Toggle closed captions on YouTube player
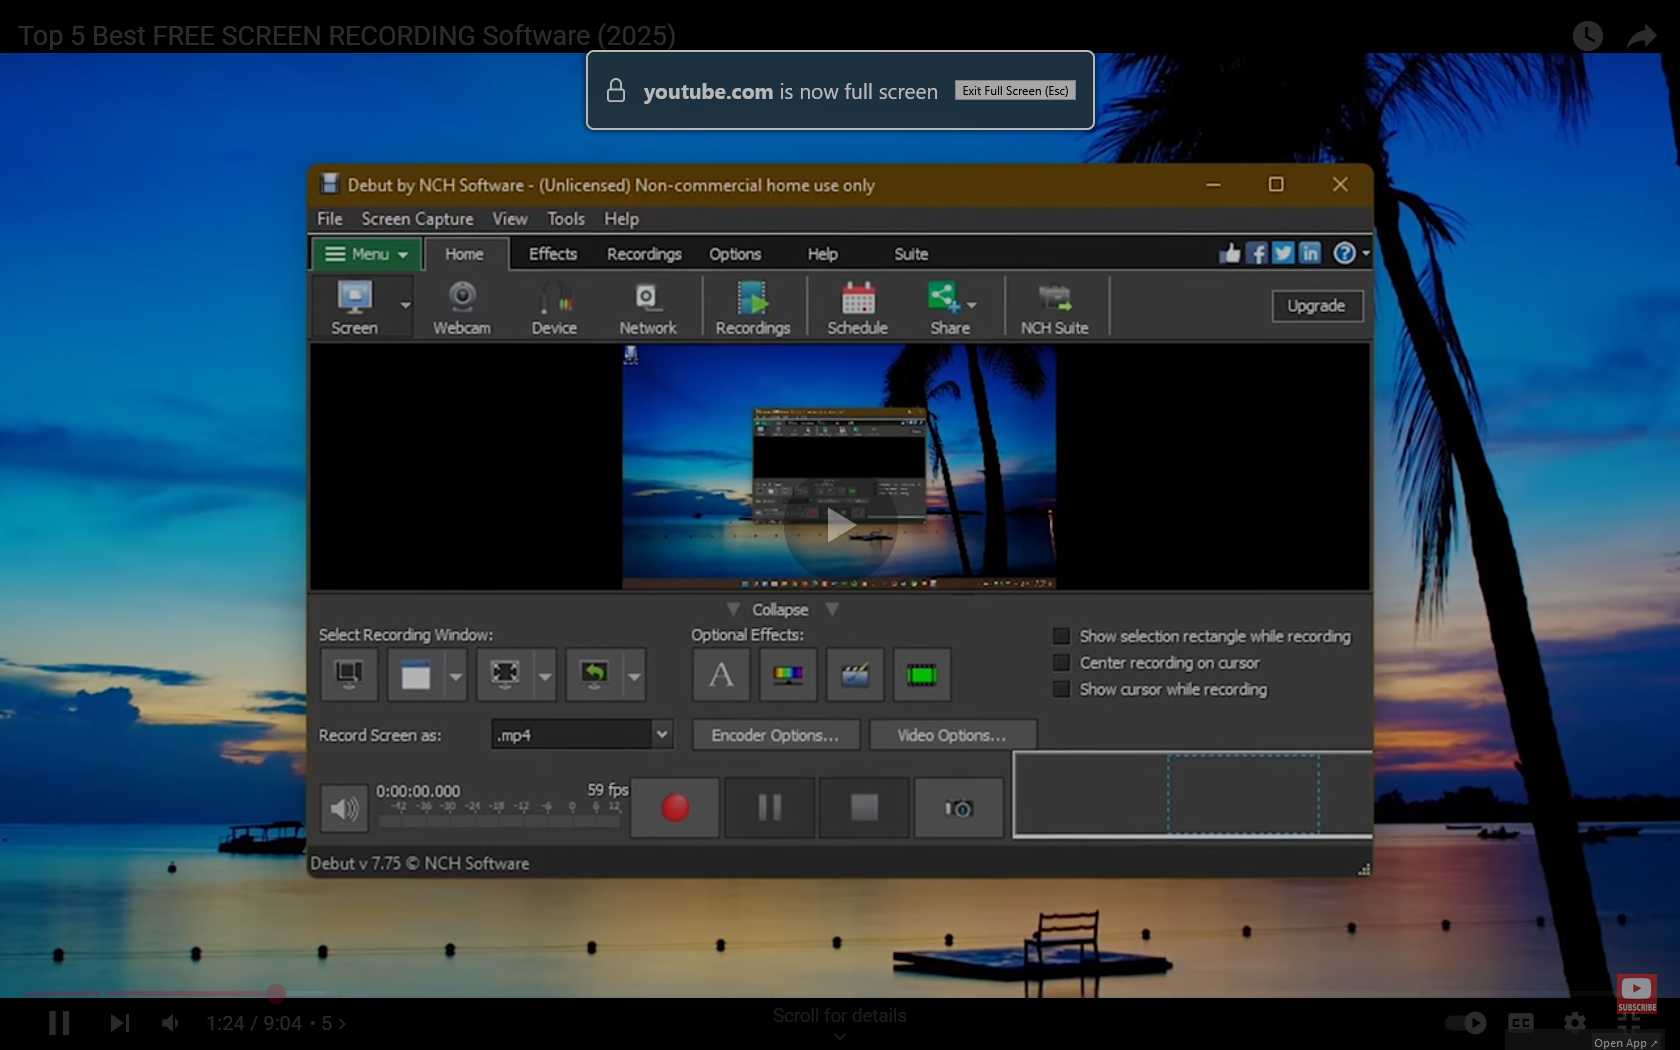 [1521, 1022]
